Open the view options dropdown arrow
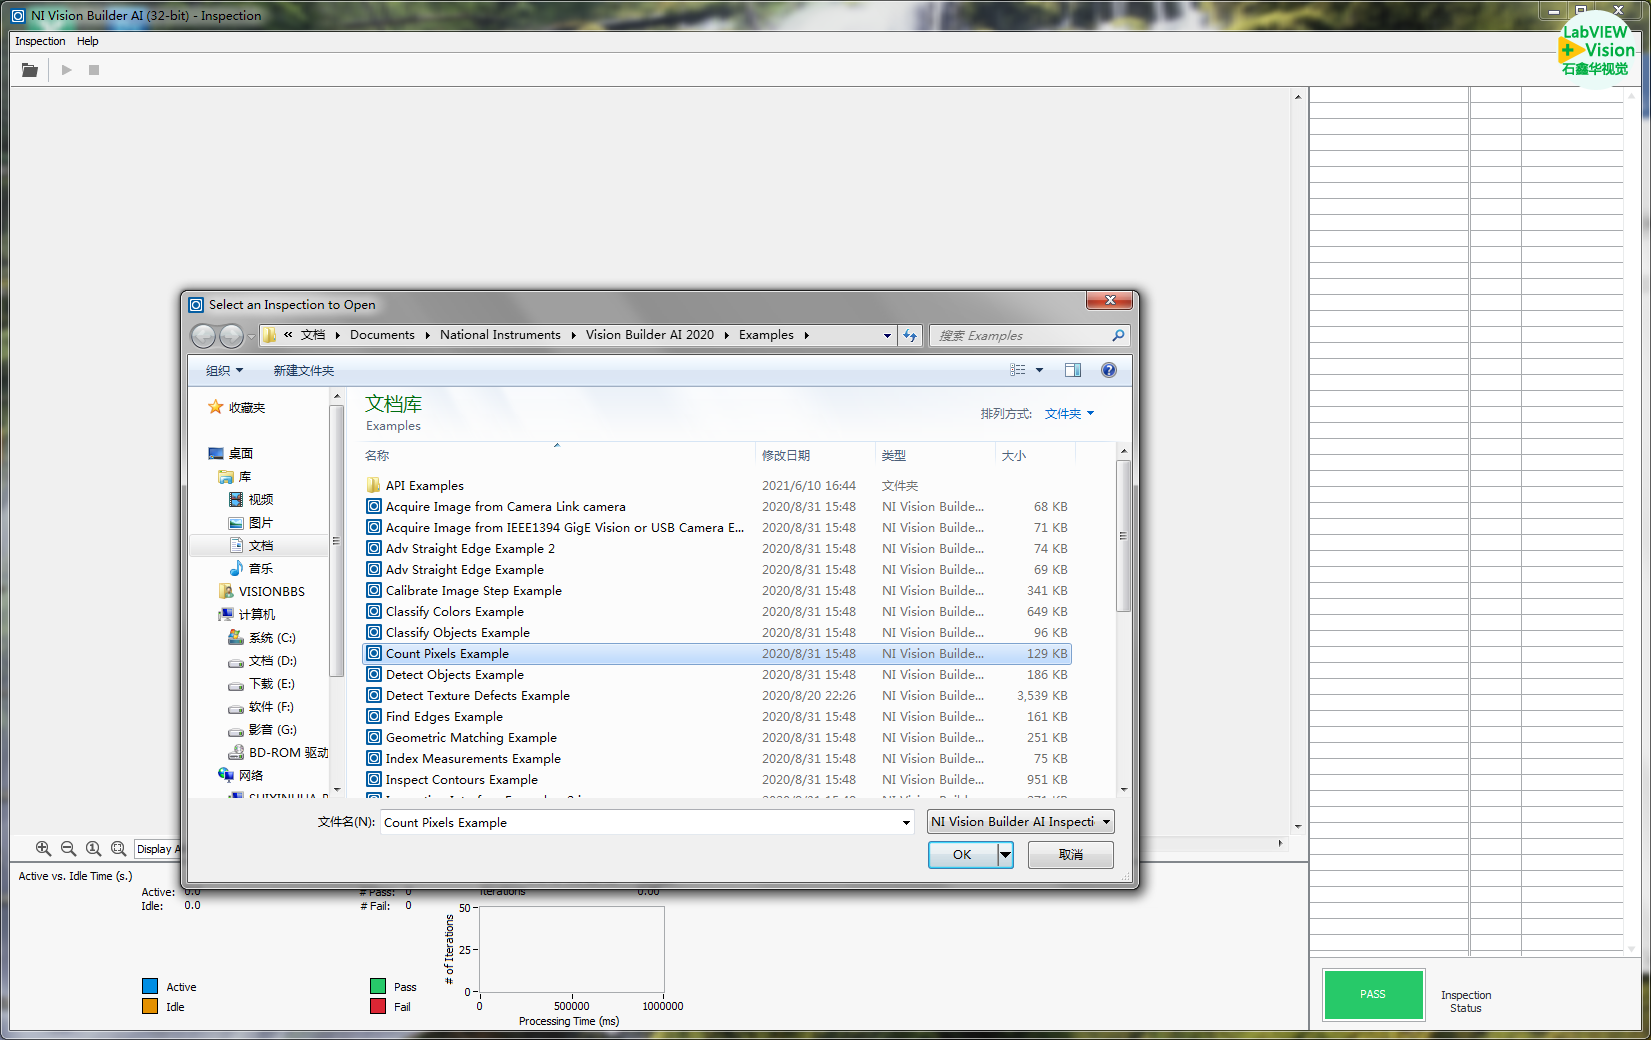 click(1039, 370)
